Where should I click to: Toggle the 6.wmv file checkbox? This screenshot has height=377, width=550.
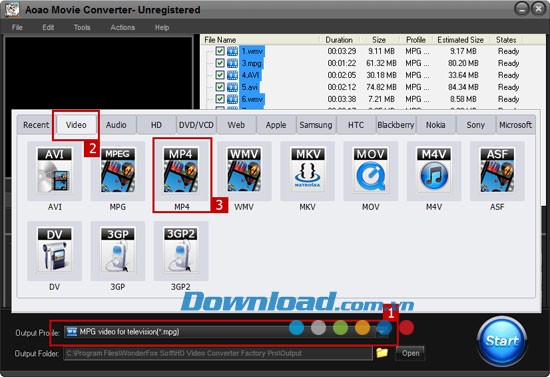tap(220, 99)
